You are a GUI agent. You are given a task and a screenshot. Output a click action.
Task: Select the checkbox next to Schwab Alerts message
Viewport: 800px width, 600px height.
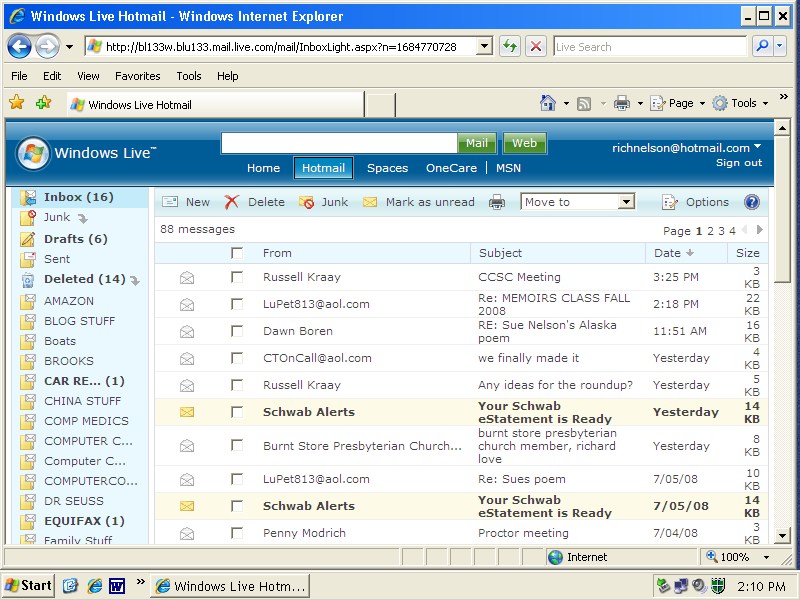pyautogui.click(x=237, y=412)
